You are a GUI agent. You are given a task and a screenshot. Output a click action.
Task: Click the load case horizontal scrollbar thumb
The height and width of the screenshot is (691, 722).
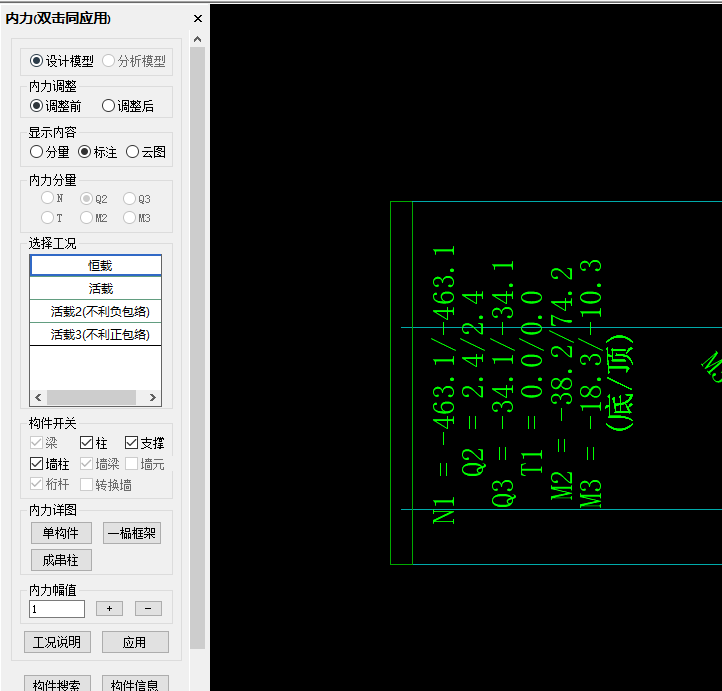[x=91, y=397]
